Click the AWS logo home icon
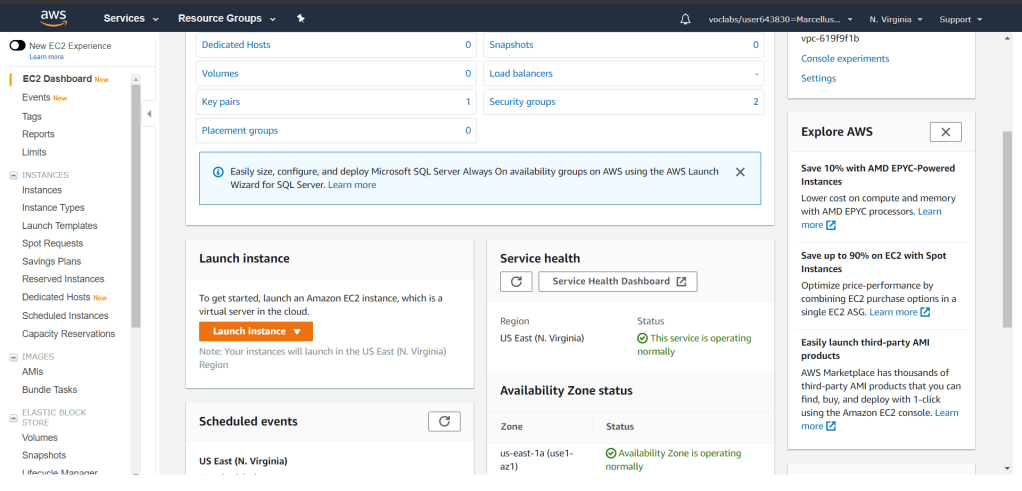Screen dimensions: 1022x491 pos(53,17)
